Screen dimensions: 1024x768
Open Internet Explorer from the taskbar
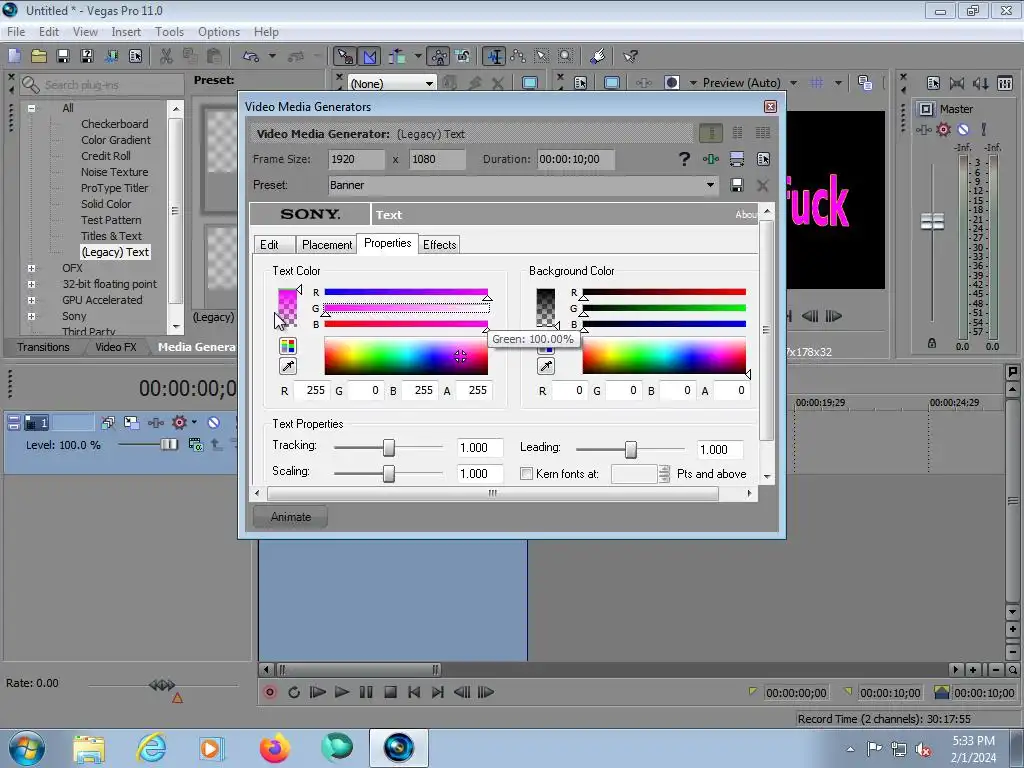tap(151, 748)
